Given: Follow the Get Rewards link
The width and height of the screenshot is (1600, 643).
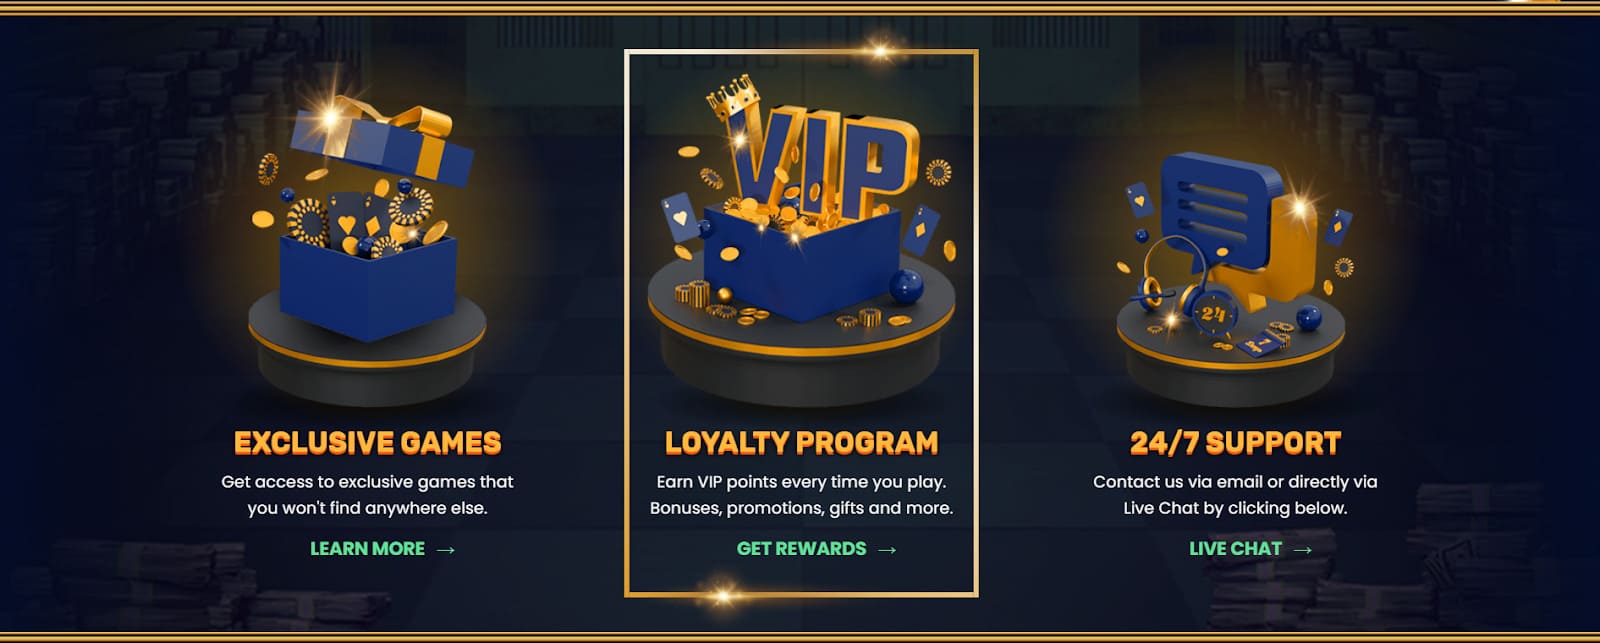Looking at the screenshot, I should 816,549.
